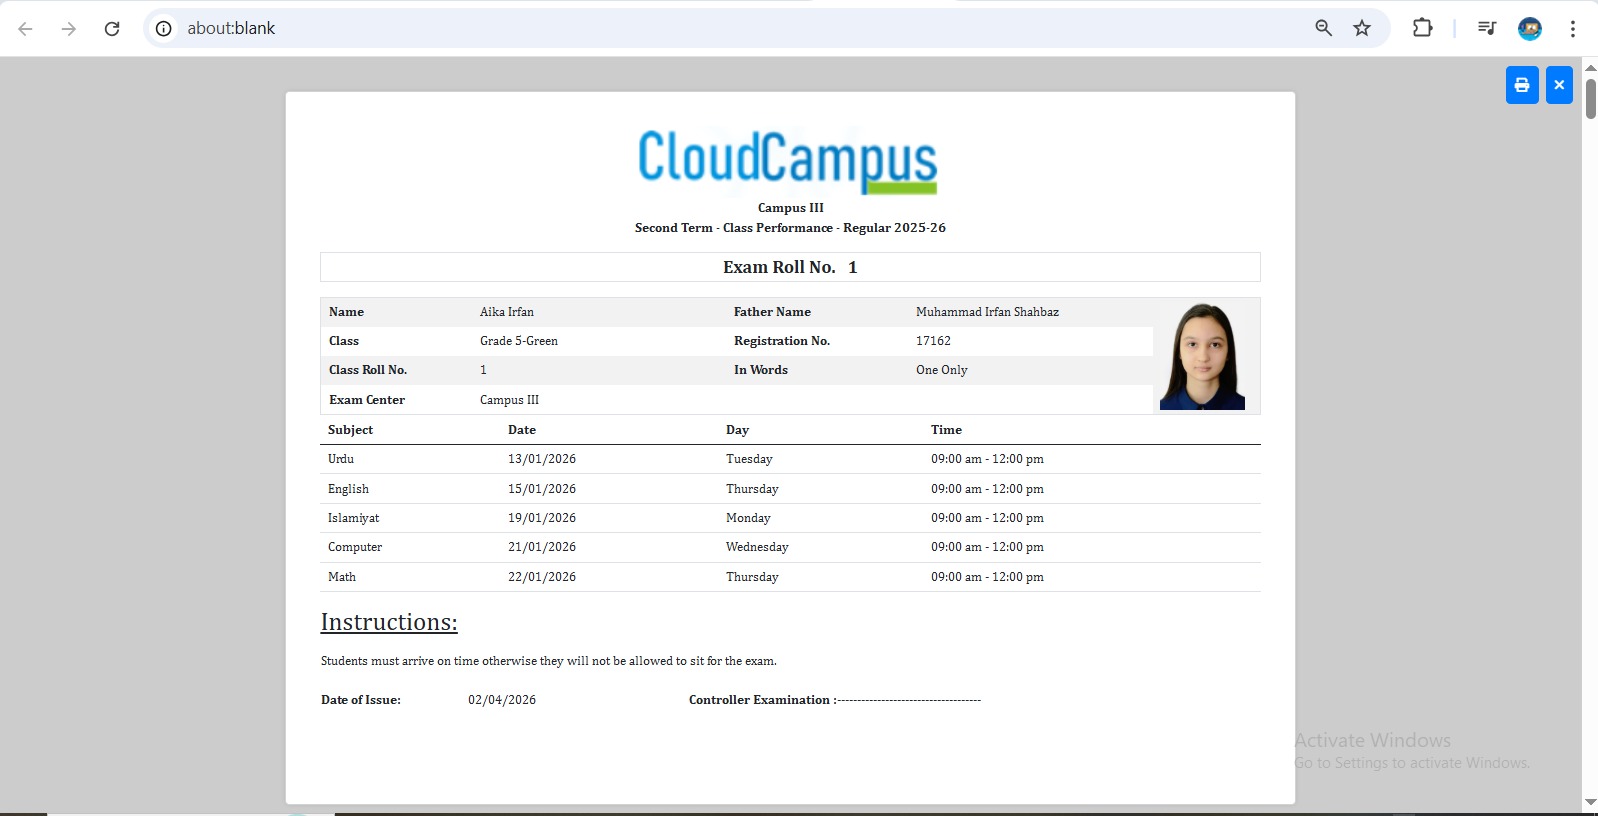The width and height of the screenshot is (1598, 816).
Task: Open the media control icon
Action: pyautogui.click(x=1487, y=28)
